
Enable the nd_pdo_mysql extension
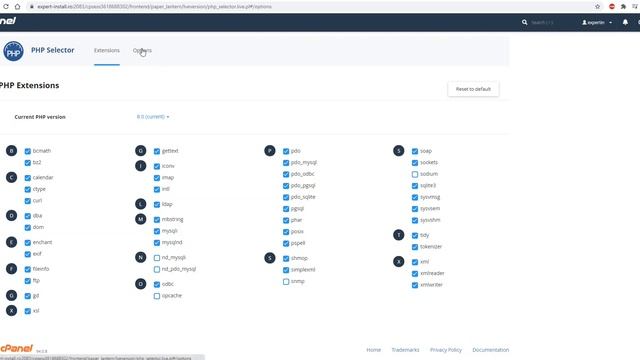pyautogui.click(x=157, y=269)
